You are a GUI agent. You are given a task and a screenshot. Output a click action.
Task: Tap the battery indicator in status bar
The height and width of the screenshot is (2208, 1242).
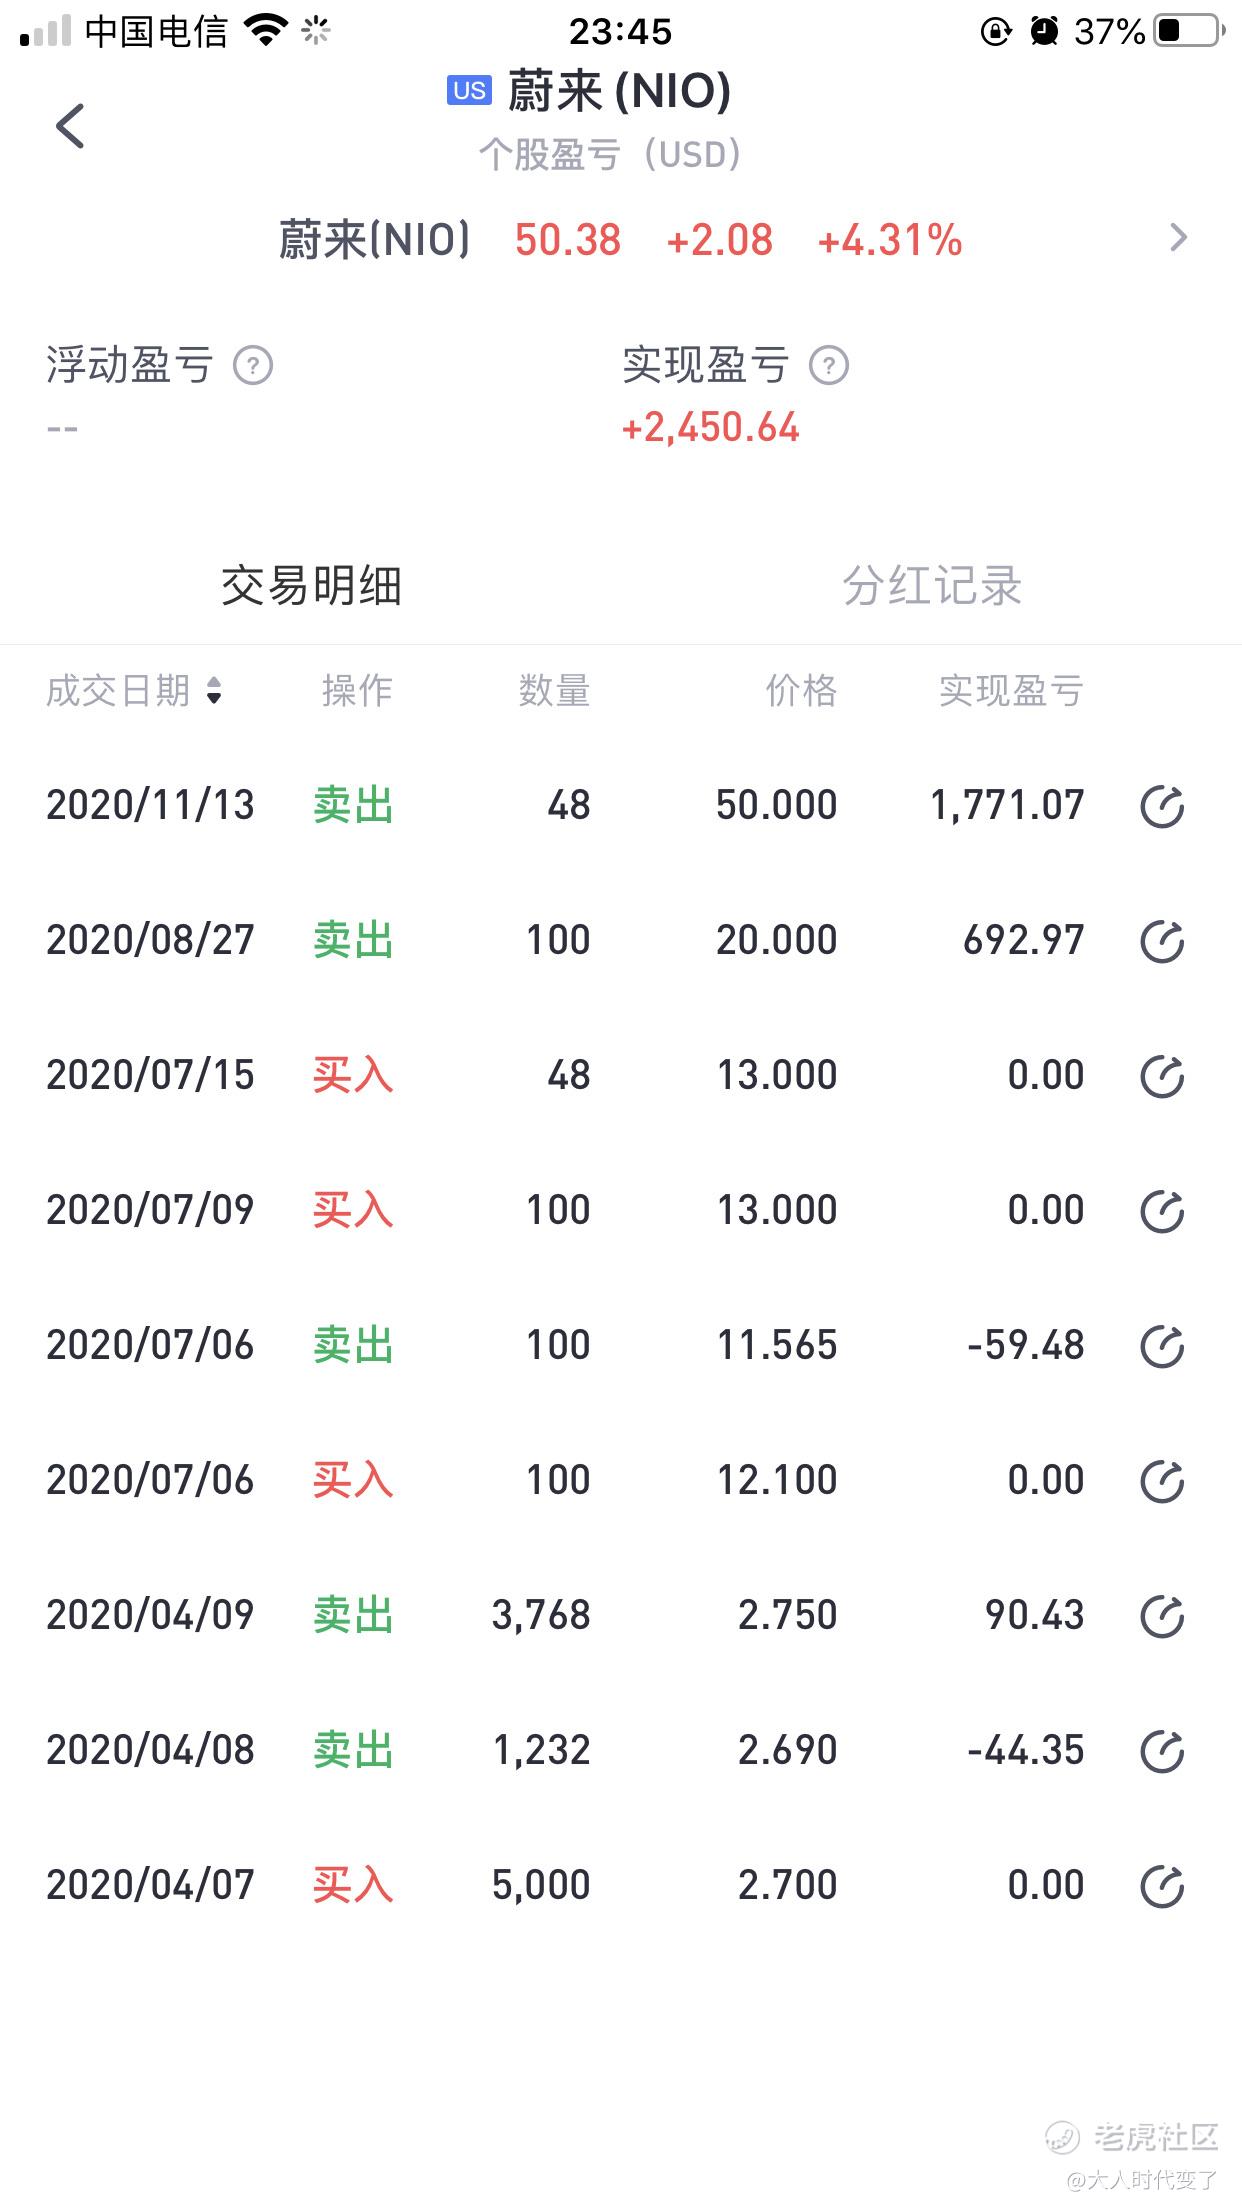(1190, 31)
